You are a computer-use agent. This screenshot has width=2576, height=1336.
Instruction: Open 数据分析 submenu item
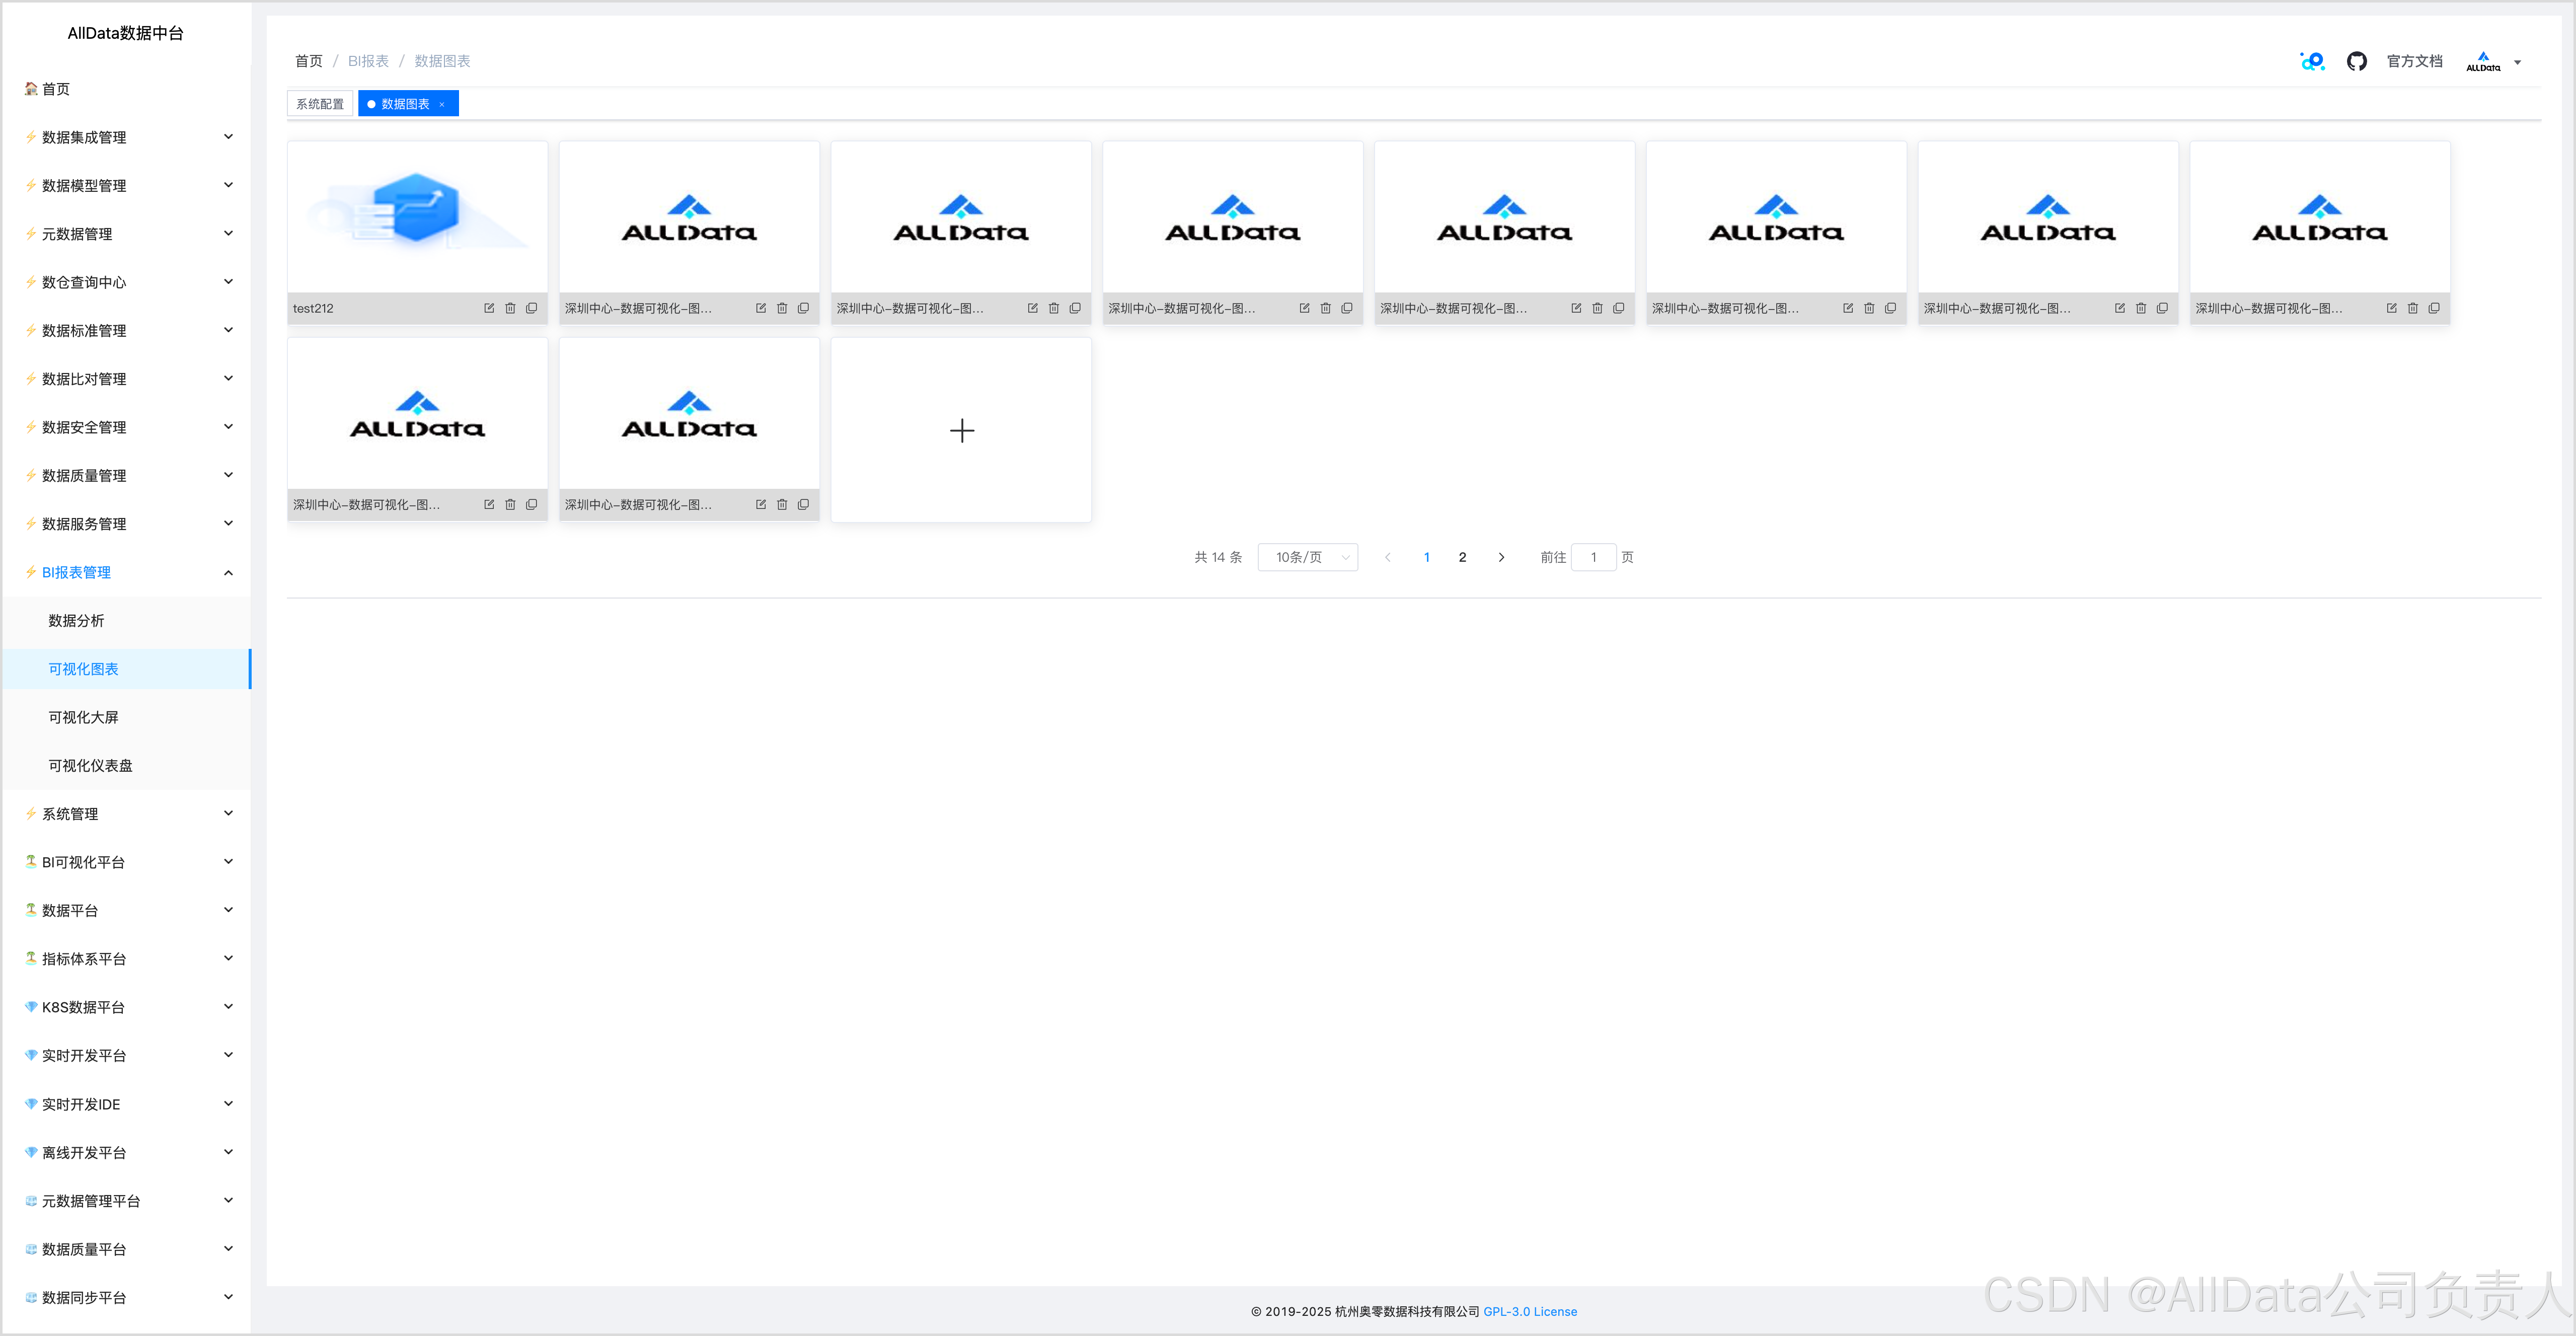pos(76,620)
